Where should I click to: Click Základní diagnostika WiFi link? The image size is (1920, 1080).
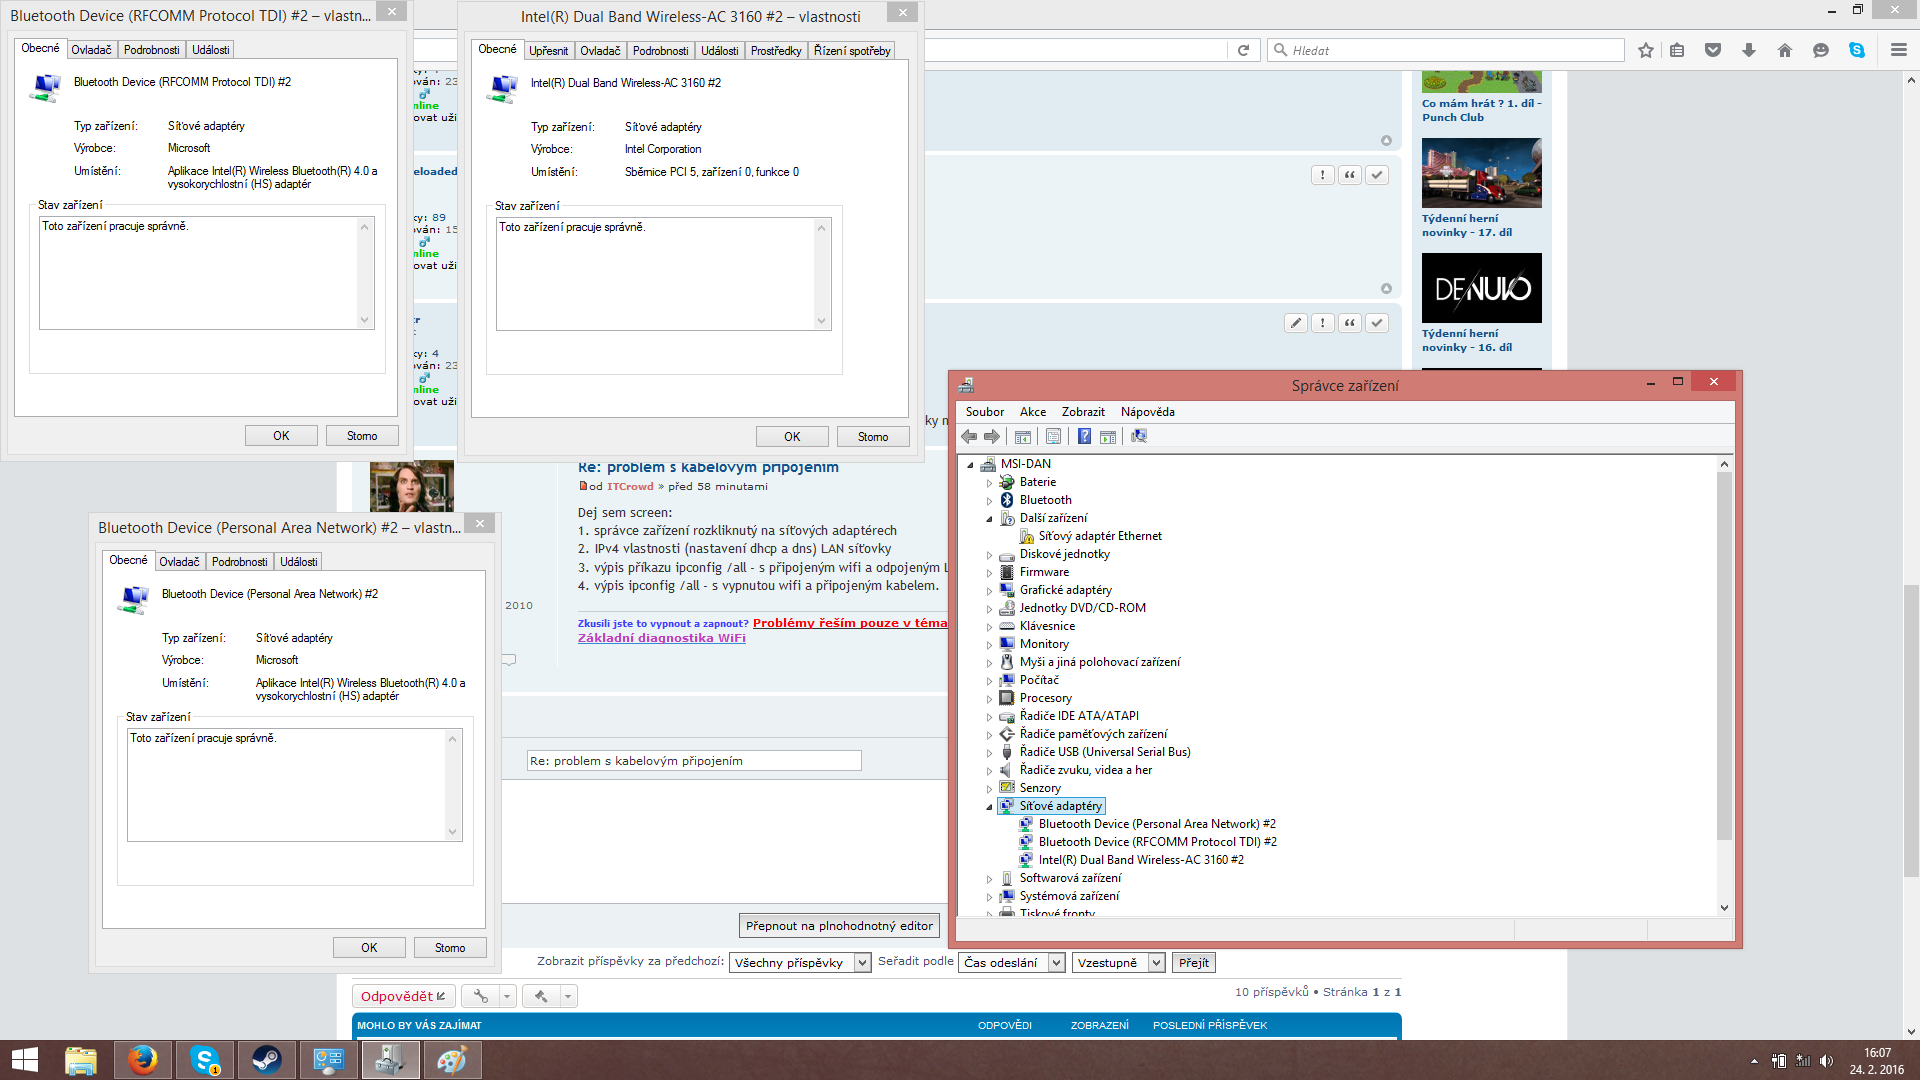pyautogui.click(x=661, y=638)
